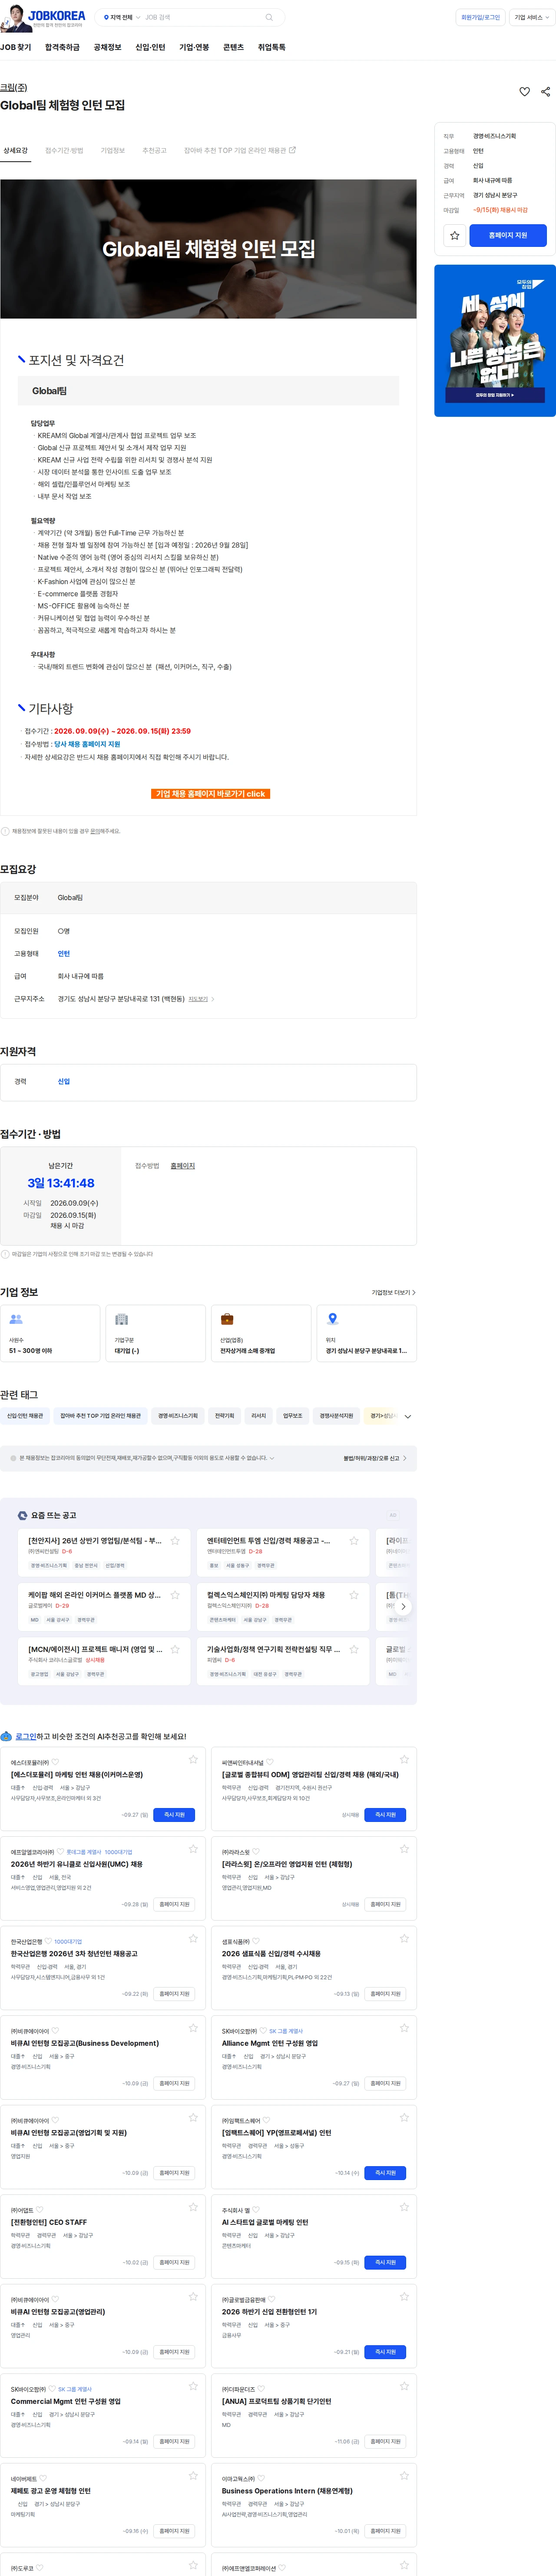Click the 위치 map pin icon card

click(366, 1332)
